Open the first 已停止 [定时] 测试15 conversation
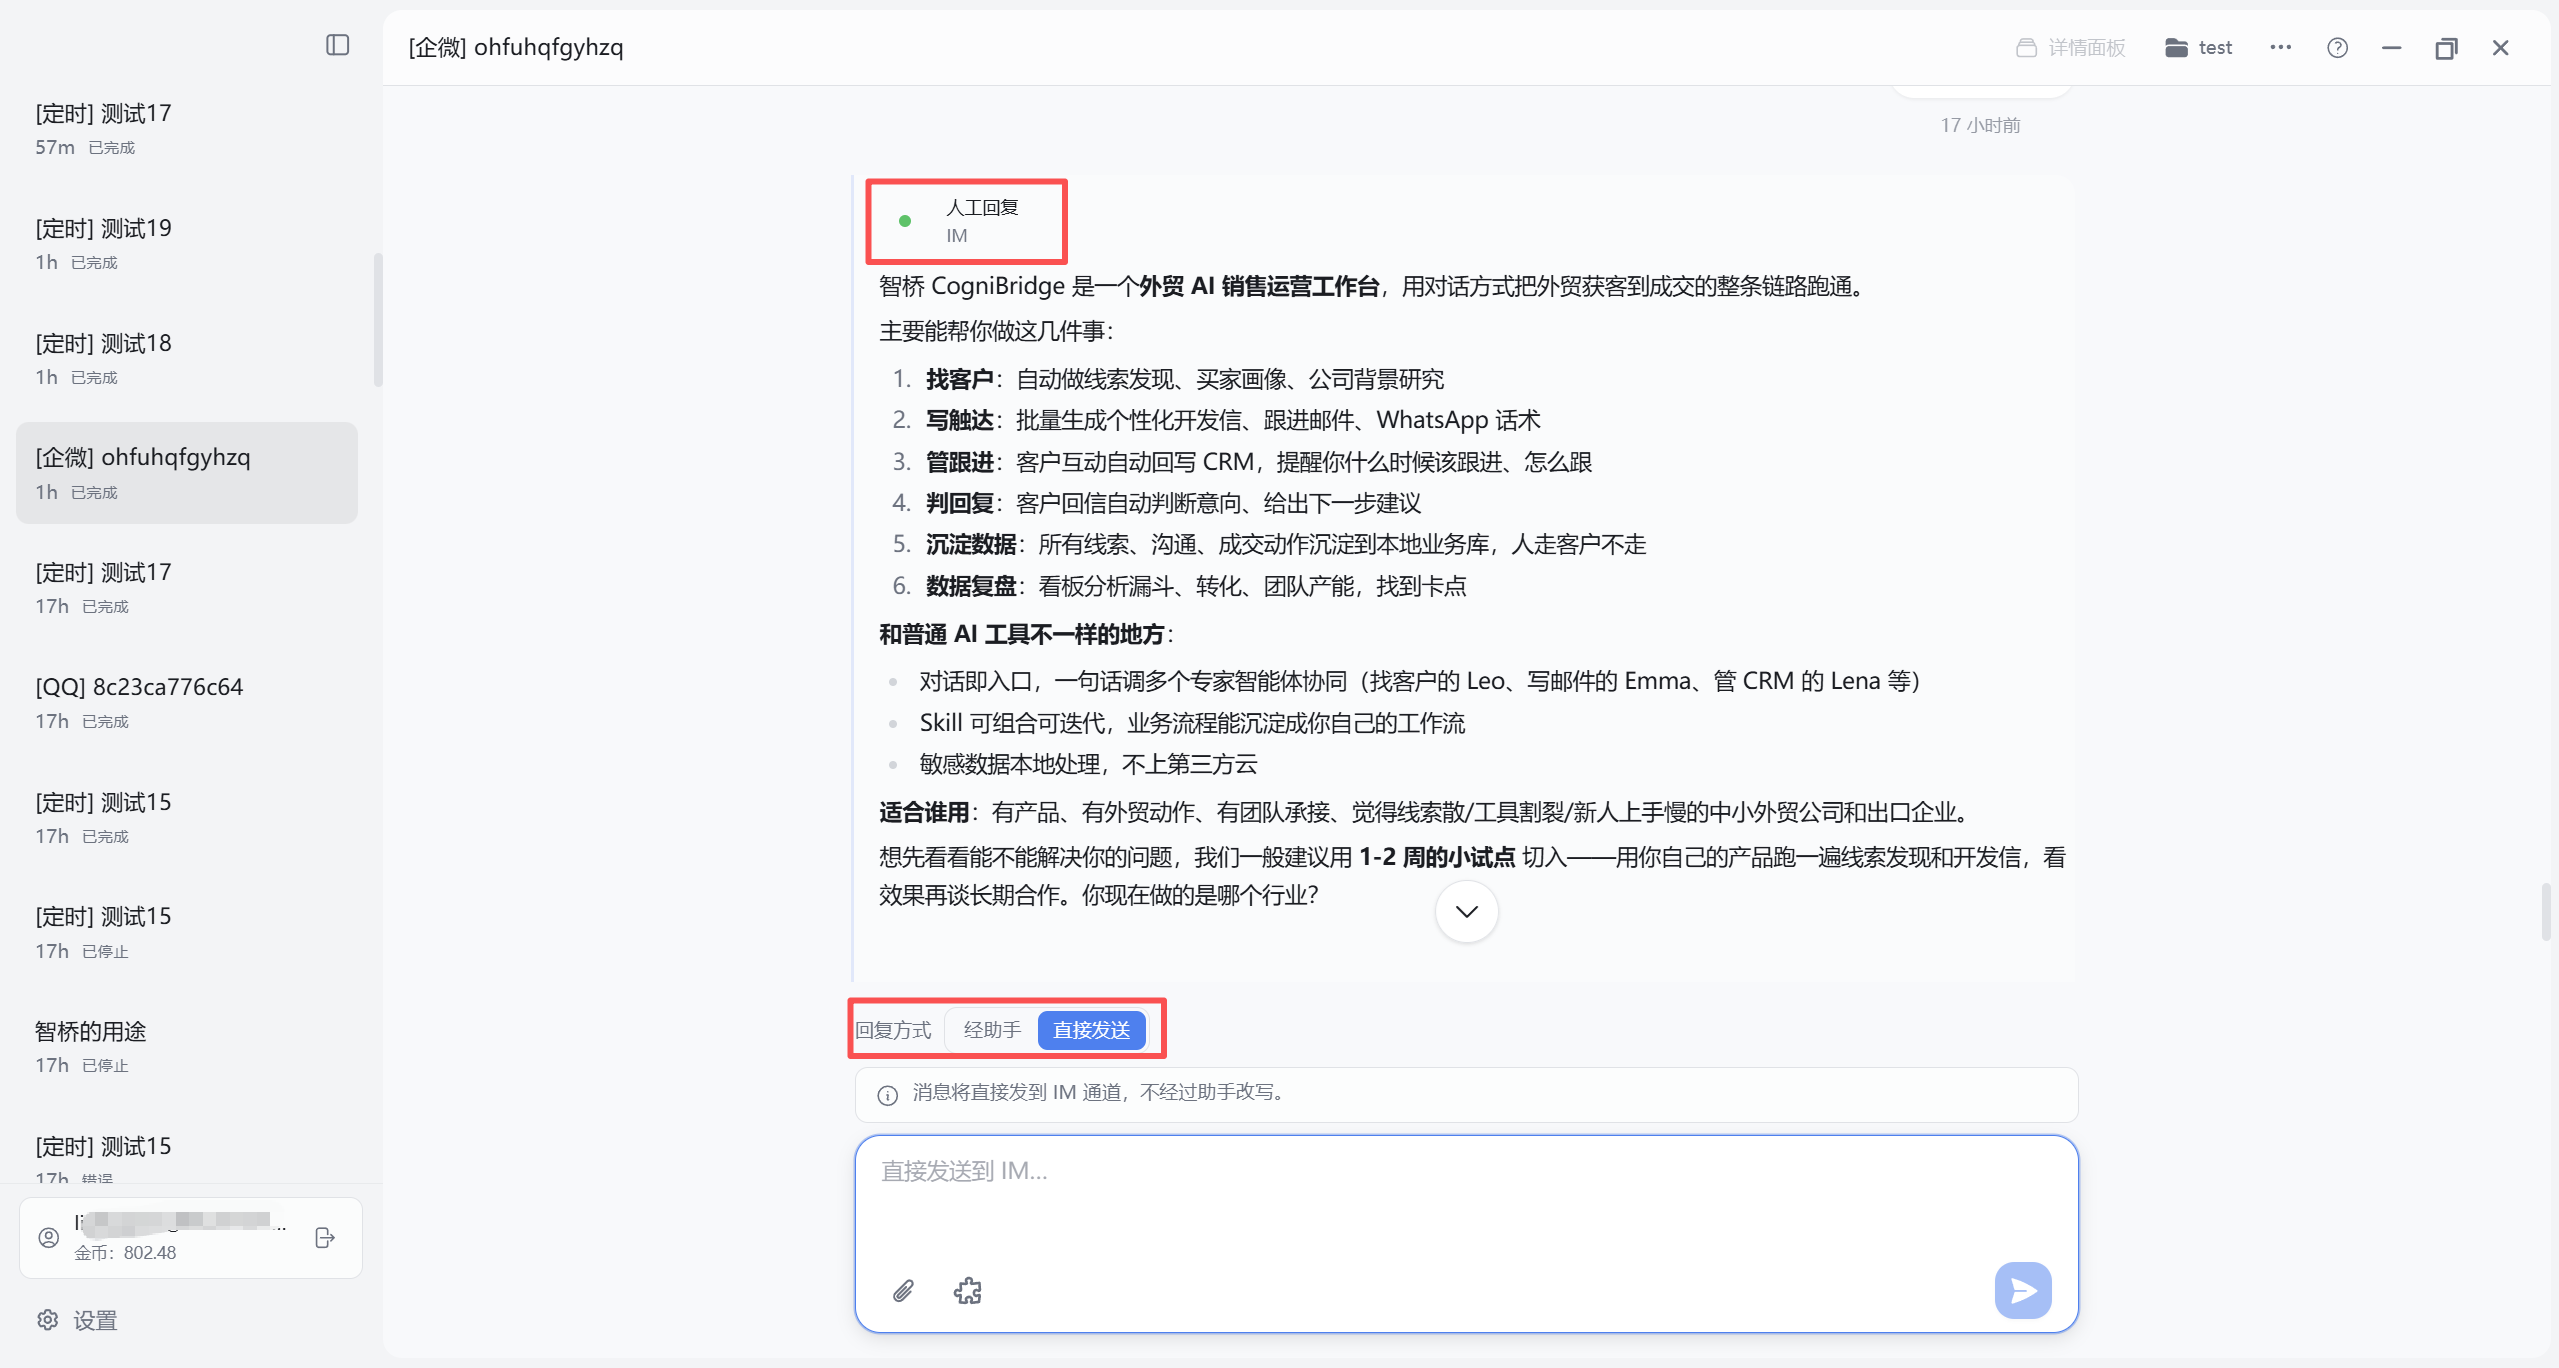This screenshot has height=1368, width=2559. coord(187,932)
